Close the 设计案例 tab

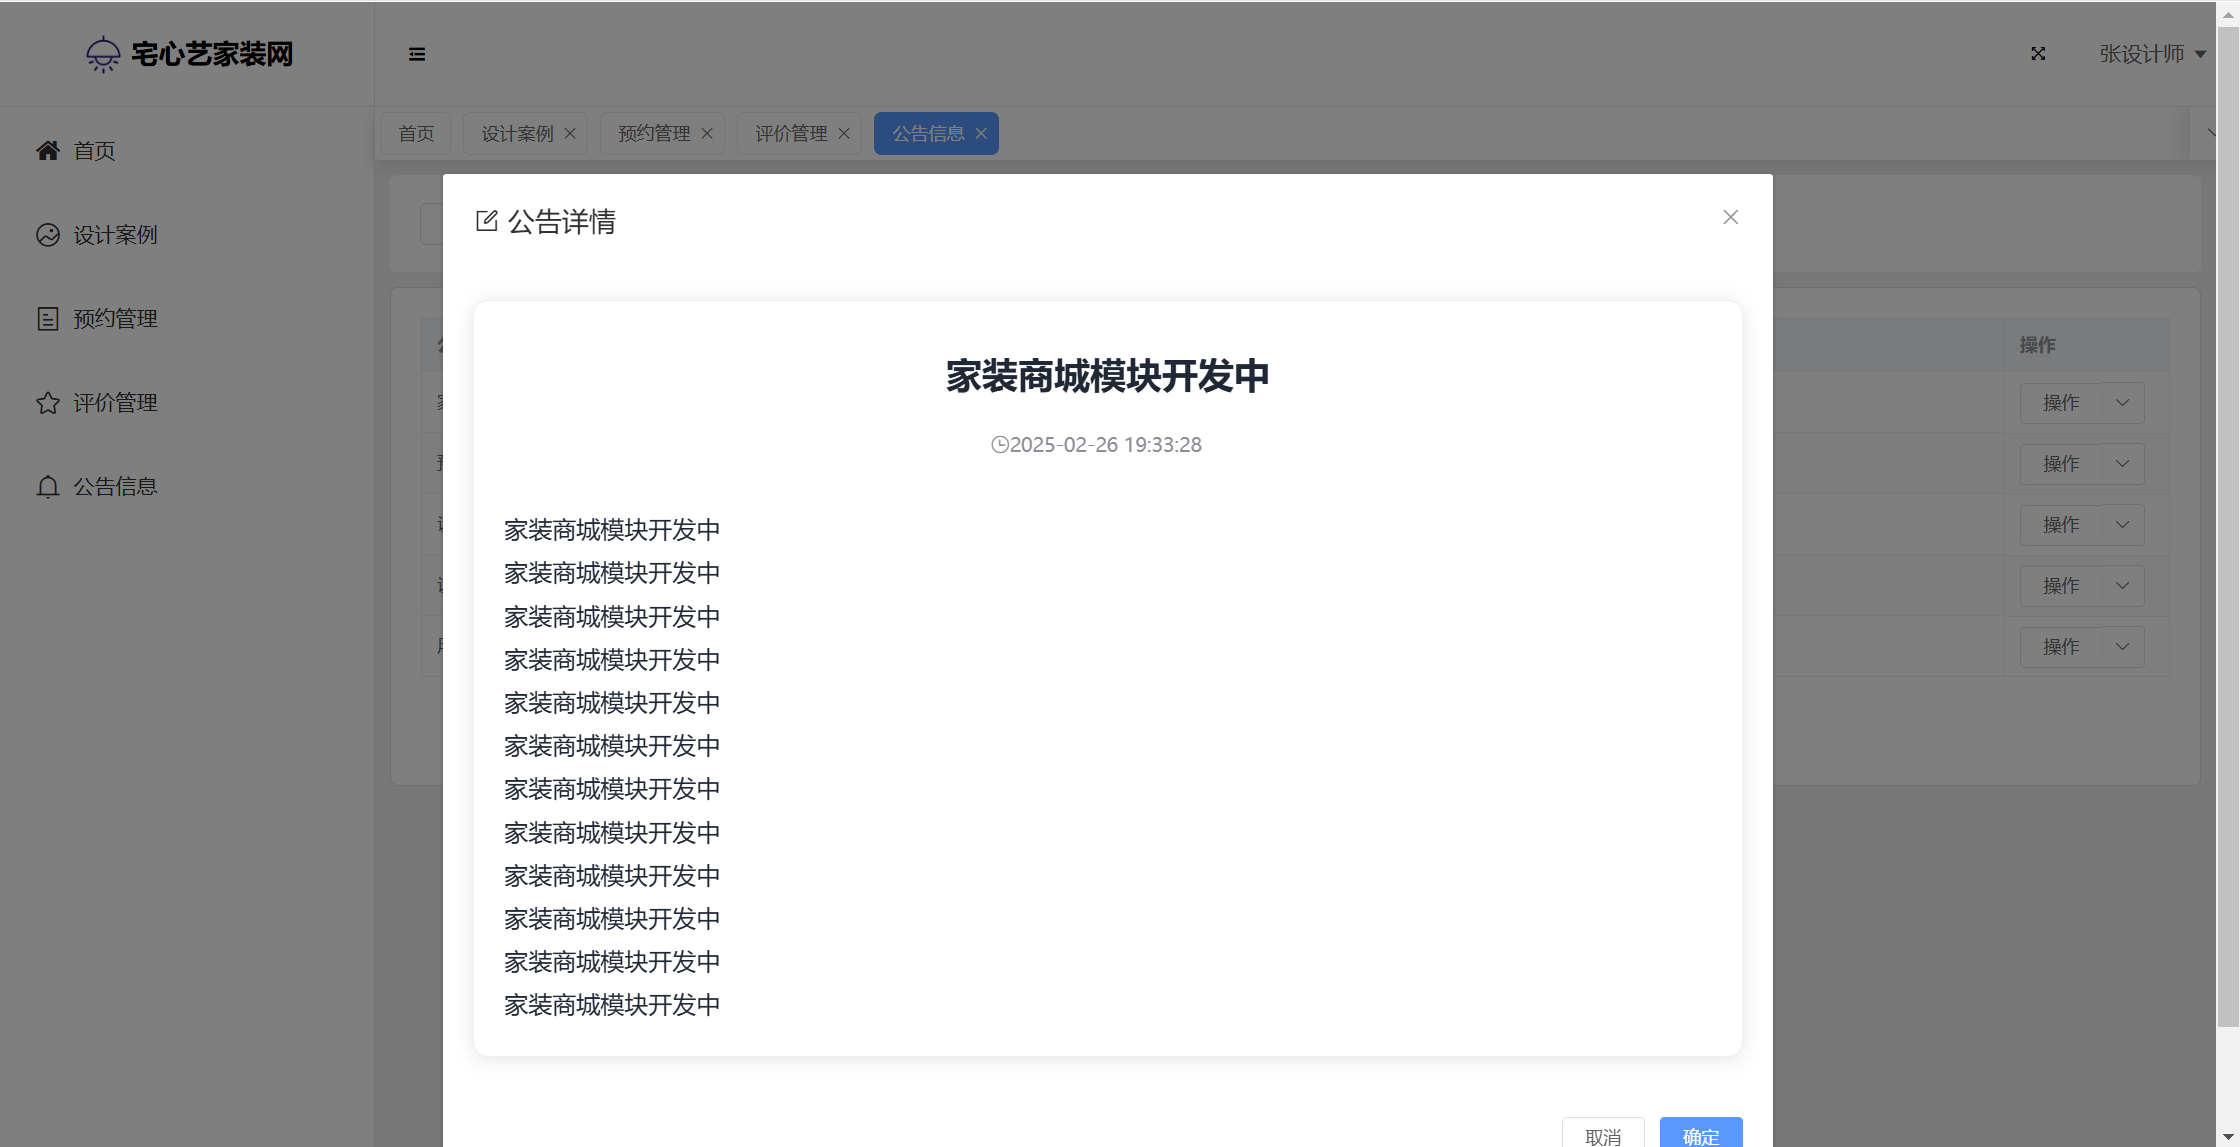pyautogui.click(x=570, y=133)
